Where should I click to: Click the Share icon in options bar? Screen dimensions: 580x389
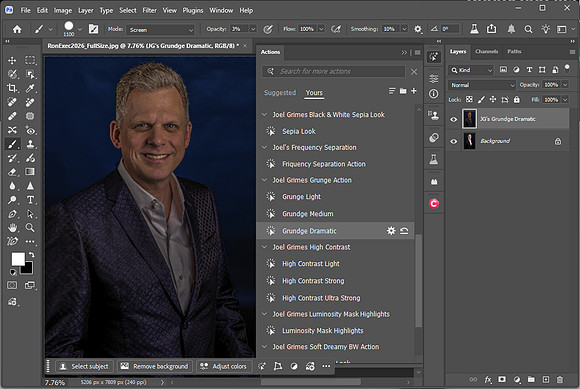pos(491,29)
